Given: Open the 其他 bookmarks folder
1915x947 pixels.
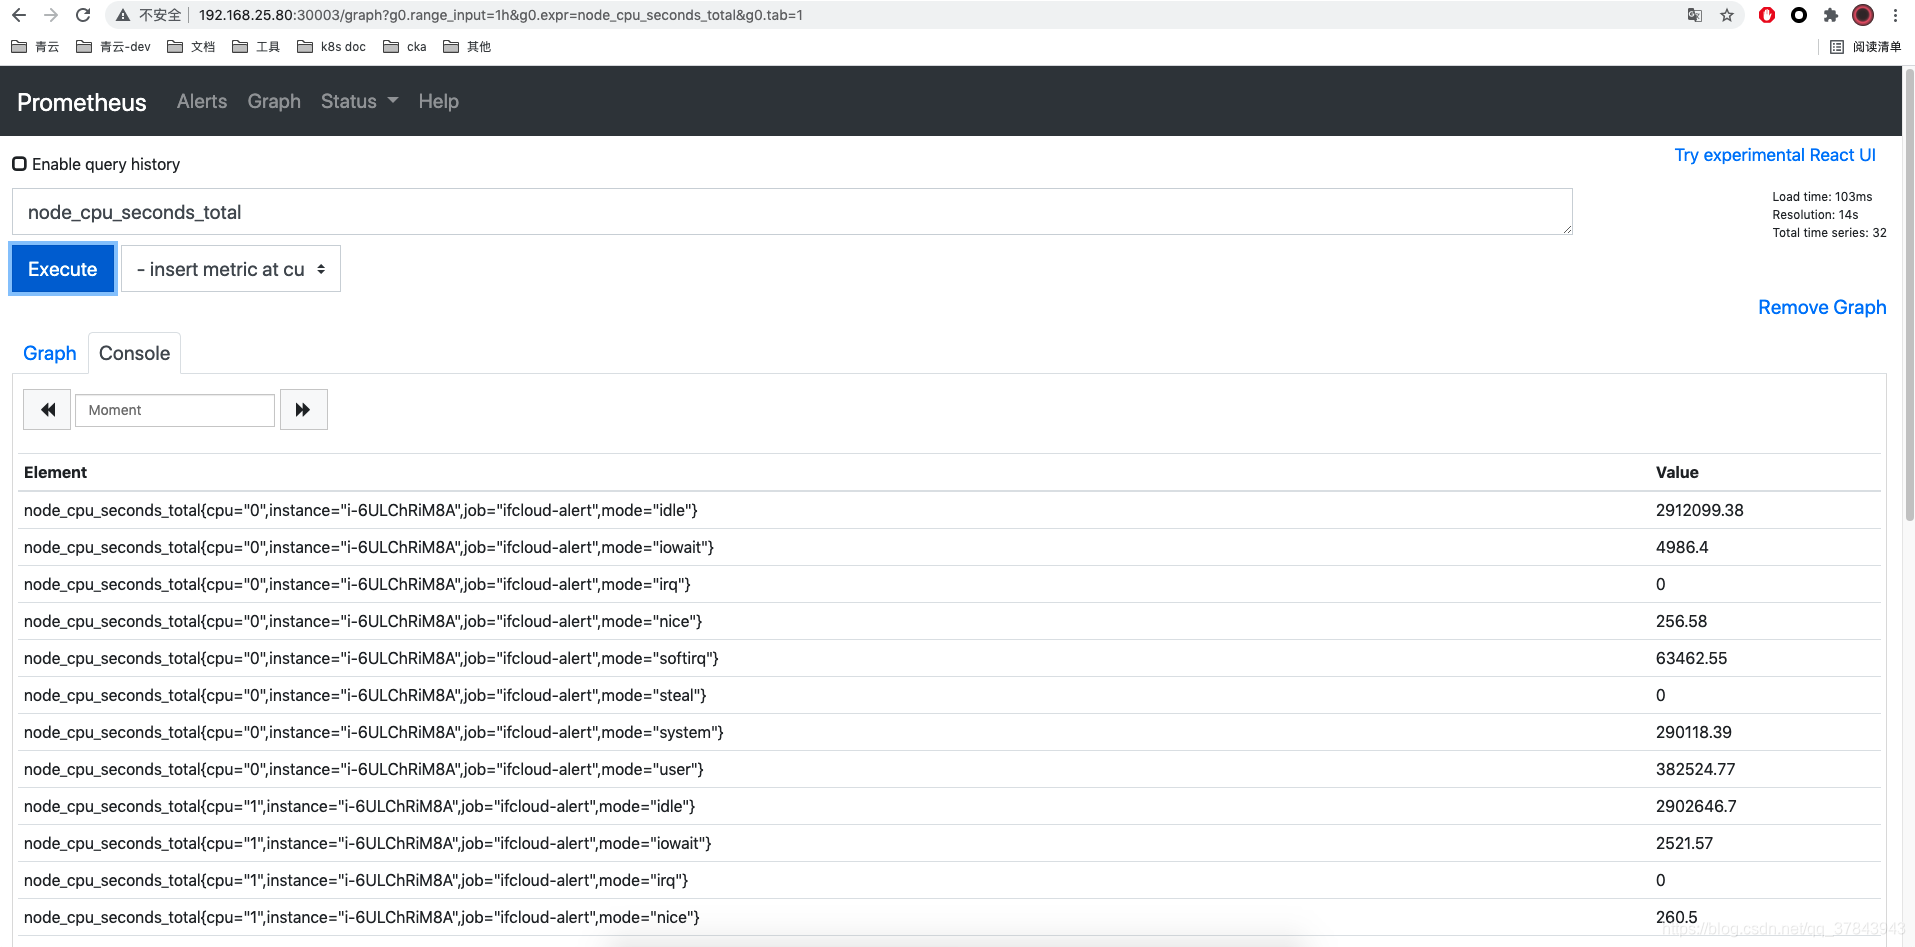Looking at the screenshot, I should coord(467,47).
